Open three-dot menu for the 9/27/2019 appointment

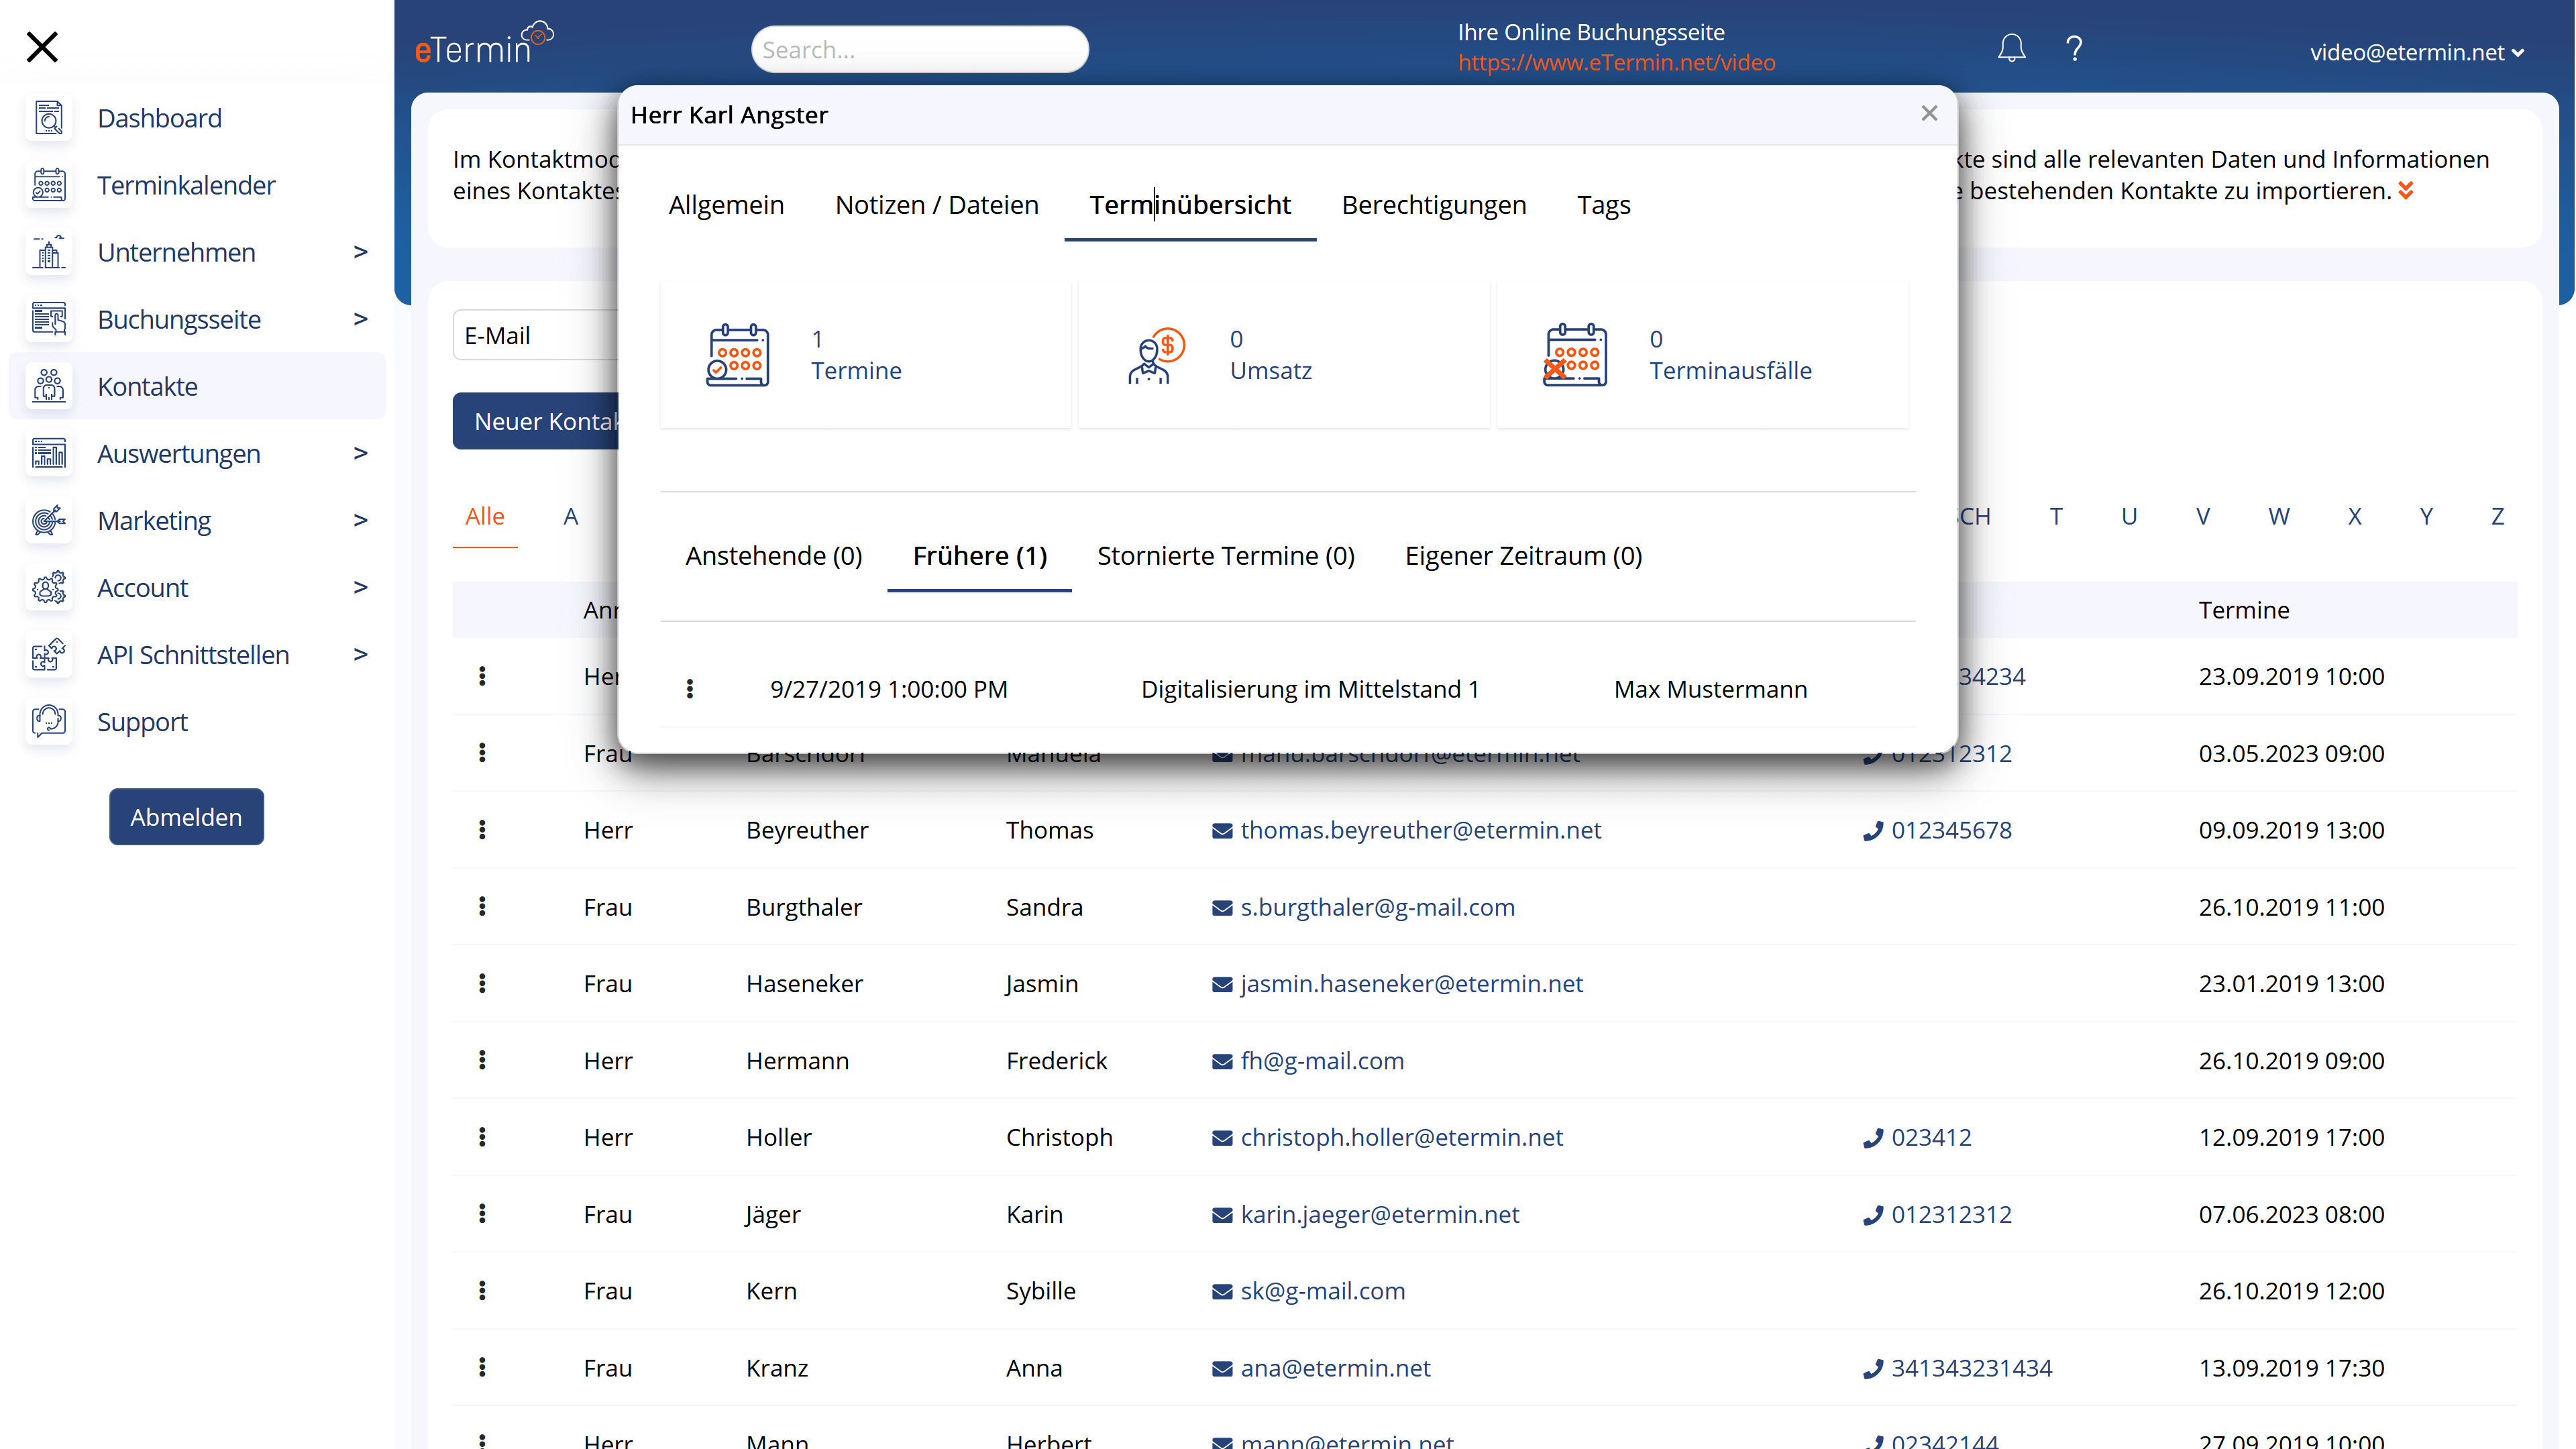(689, 689)
